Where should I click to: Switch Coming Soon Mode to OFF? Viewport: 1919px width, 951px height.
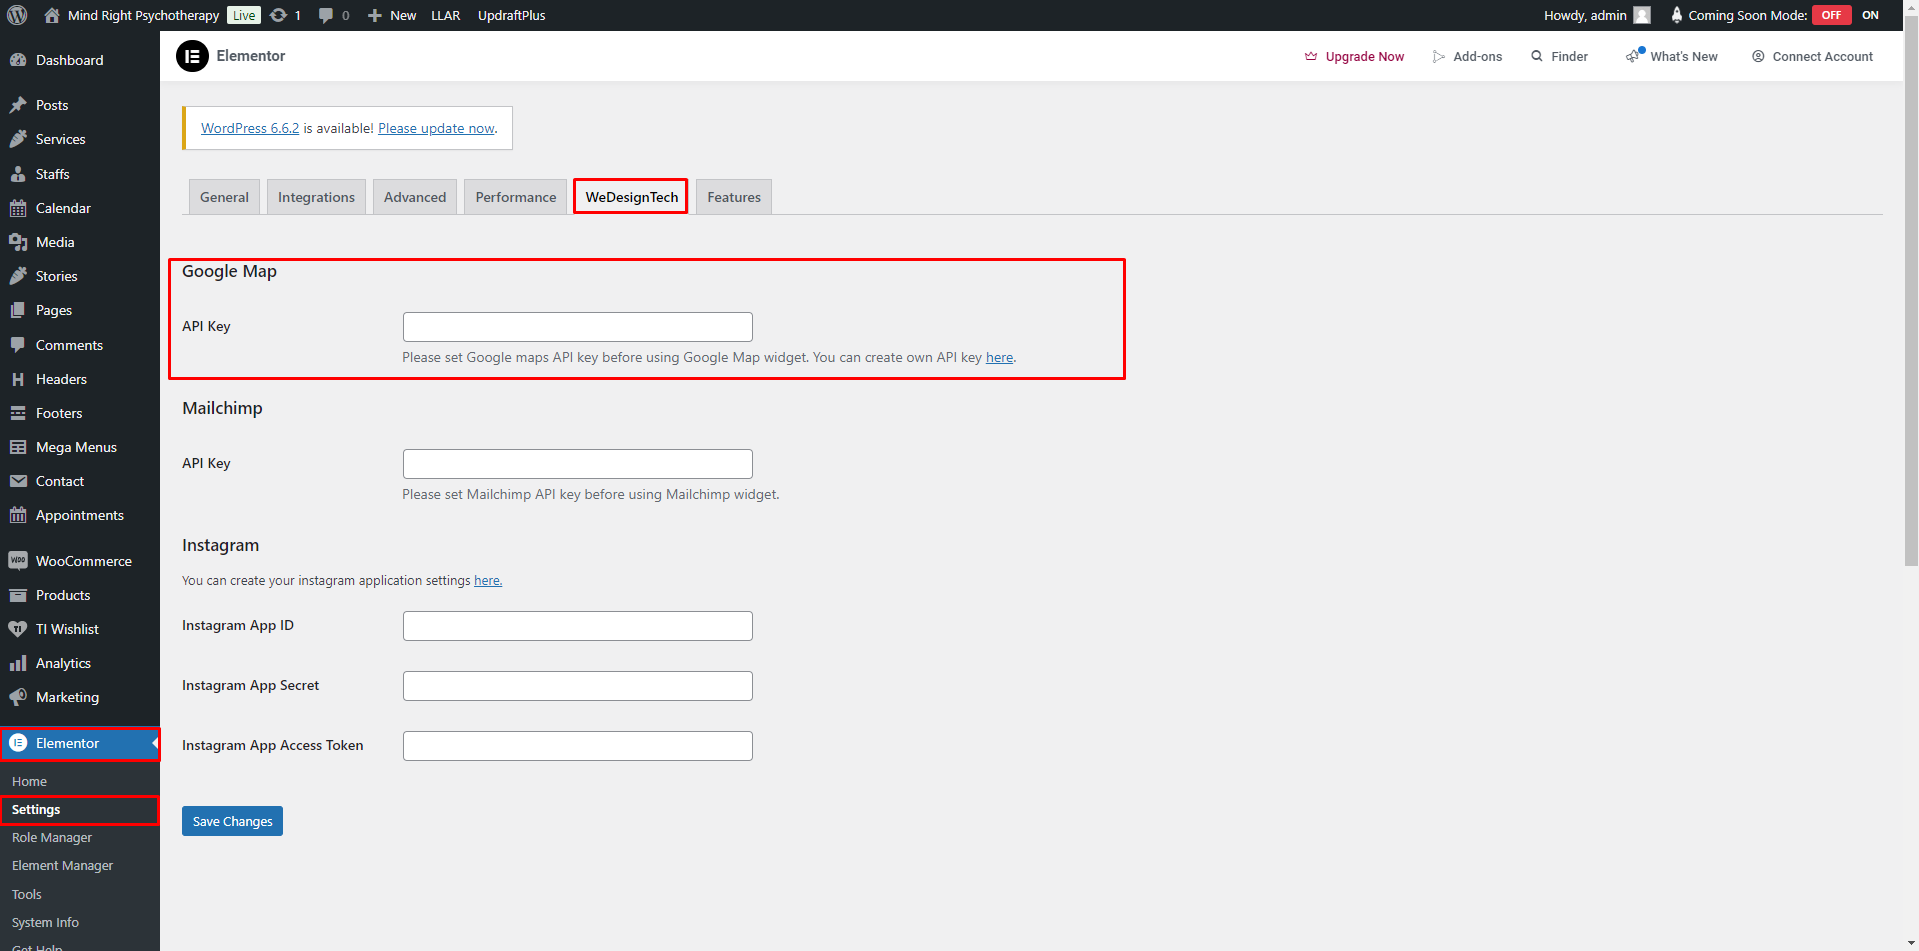click(x=1831, y=15)
